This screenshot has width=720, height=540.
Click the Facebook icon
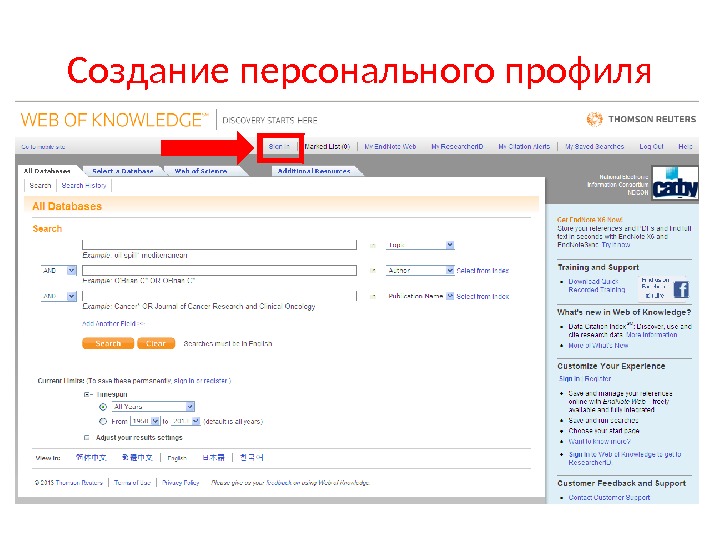681,290
